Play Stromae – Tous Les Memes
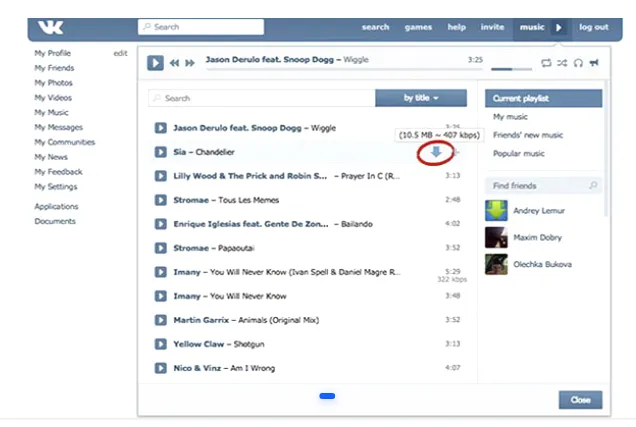The image size is (636, 427). pyautogui.click(x=161, y=200)
